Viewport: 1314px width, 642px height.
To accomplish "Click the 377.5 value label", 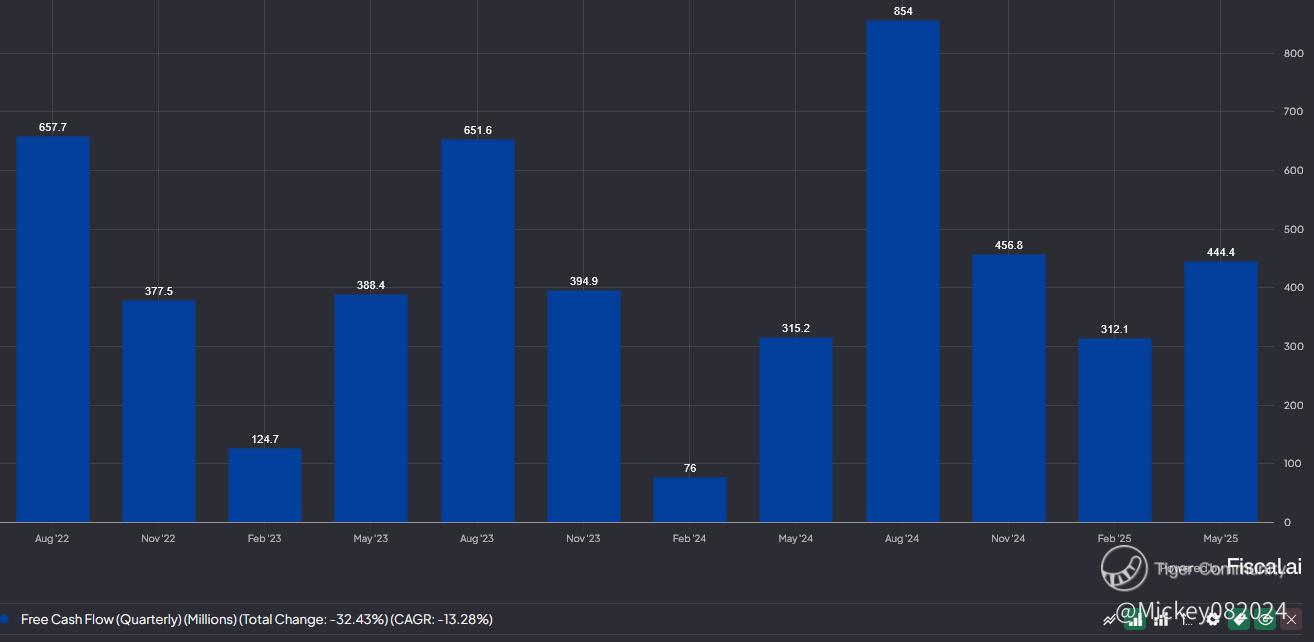I will coord(159,292).
